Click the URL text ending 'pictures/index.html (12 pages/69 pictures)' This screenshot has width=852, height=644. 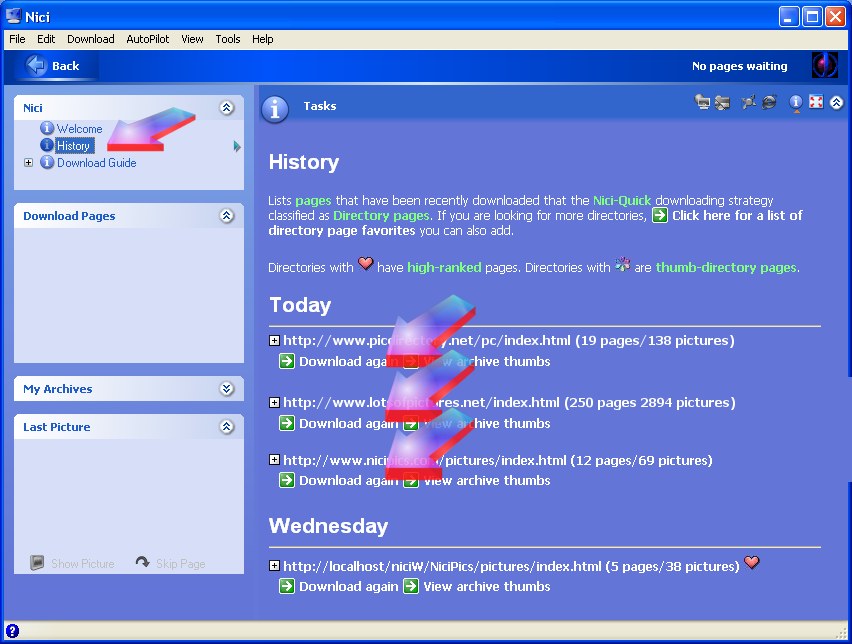tap(498, 460)
